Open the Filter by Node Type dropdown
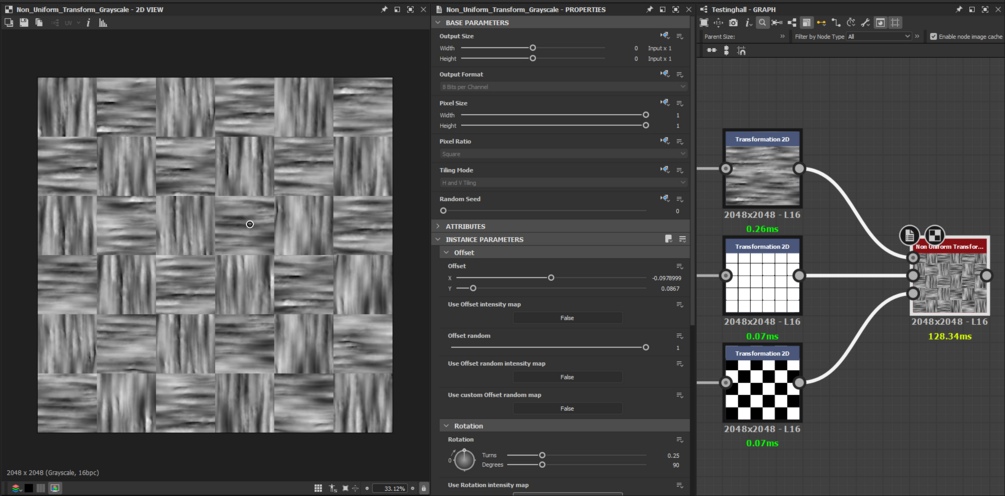 click(878, 36)
